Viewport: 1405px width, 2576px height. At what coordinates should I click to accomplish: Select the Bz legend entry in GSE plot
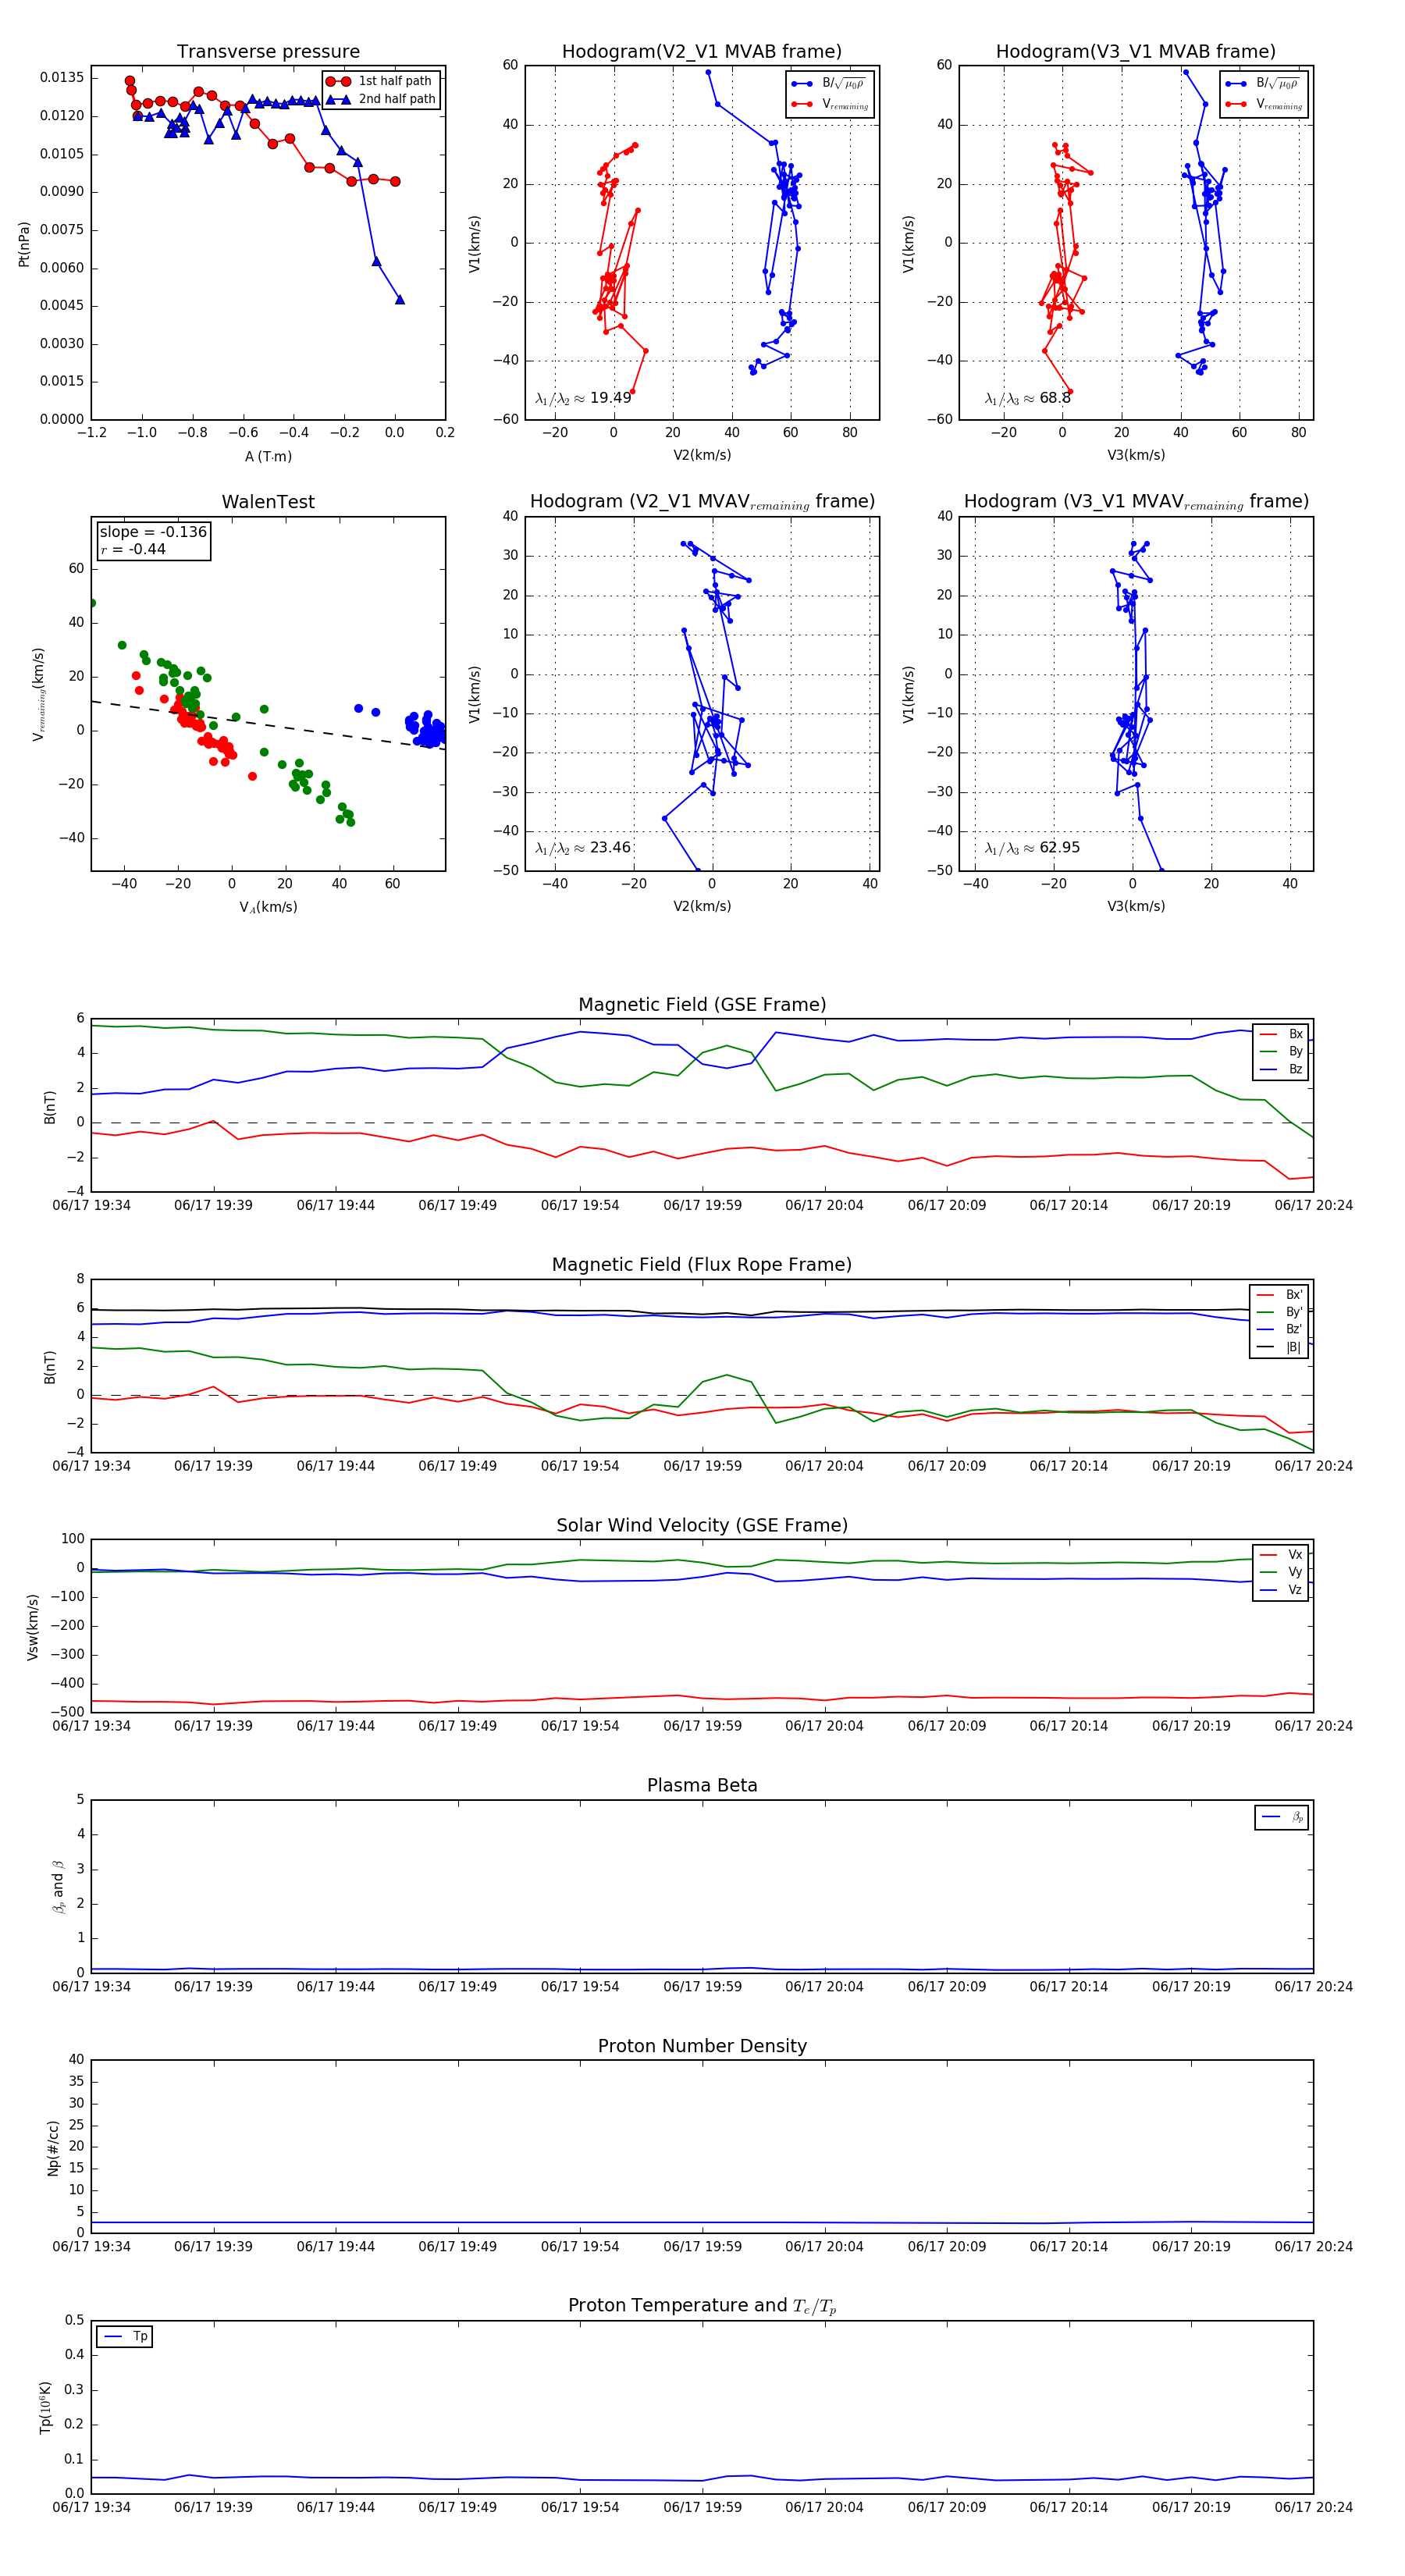click(x=1281, y=1070)
